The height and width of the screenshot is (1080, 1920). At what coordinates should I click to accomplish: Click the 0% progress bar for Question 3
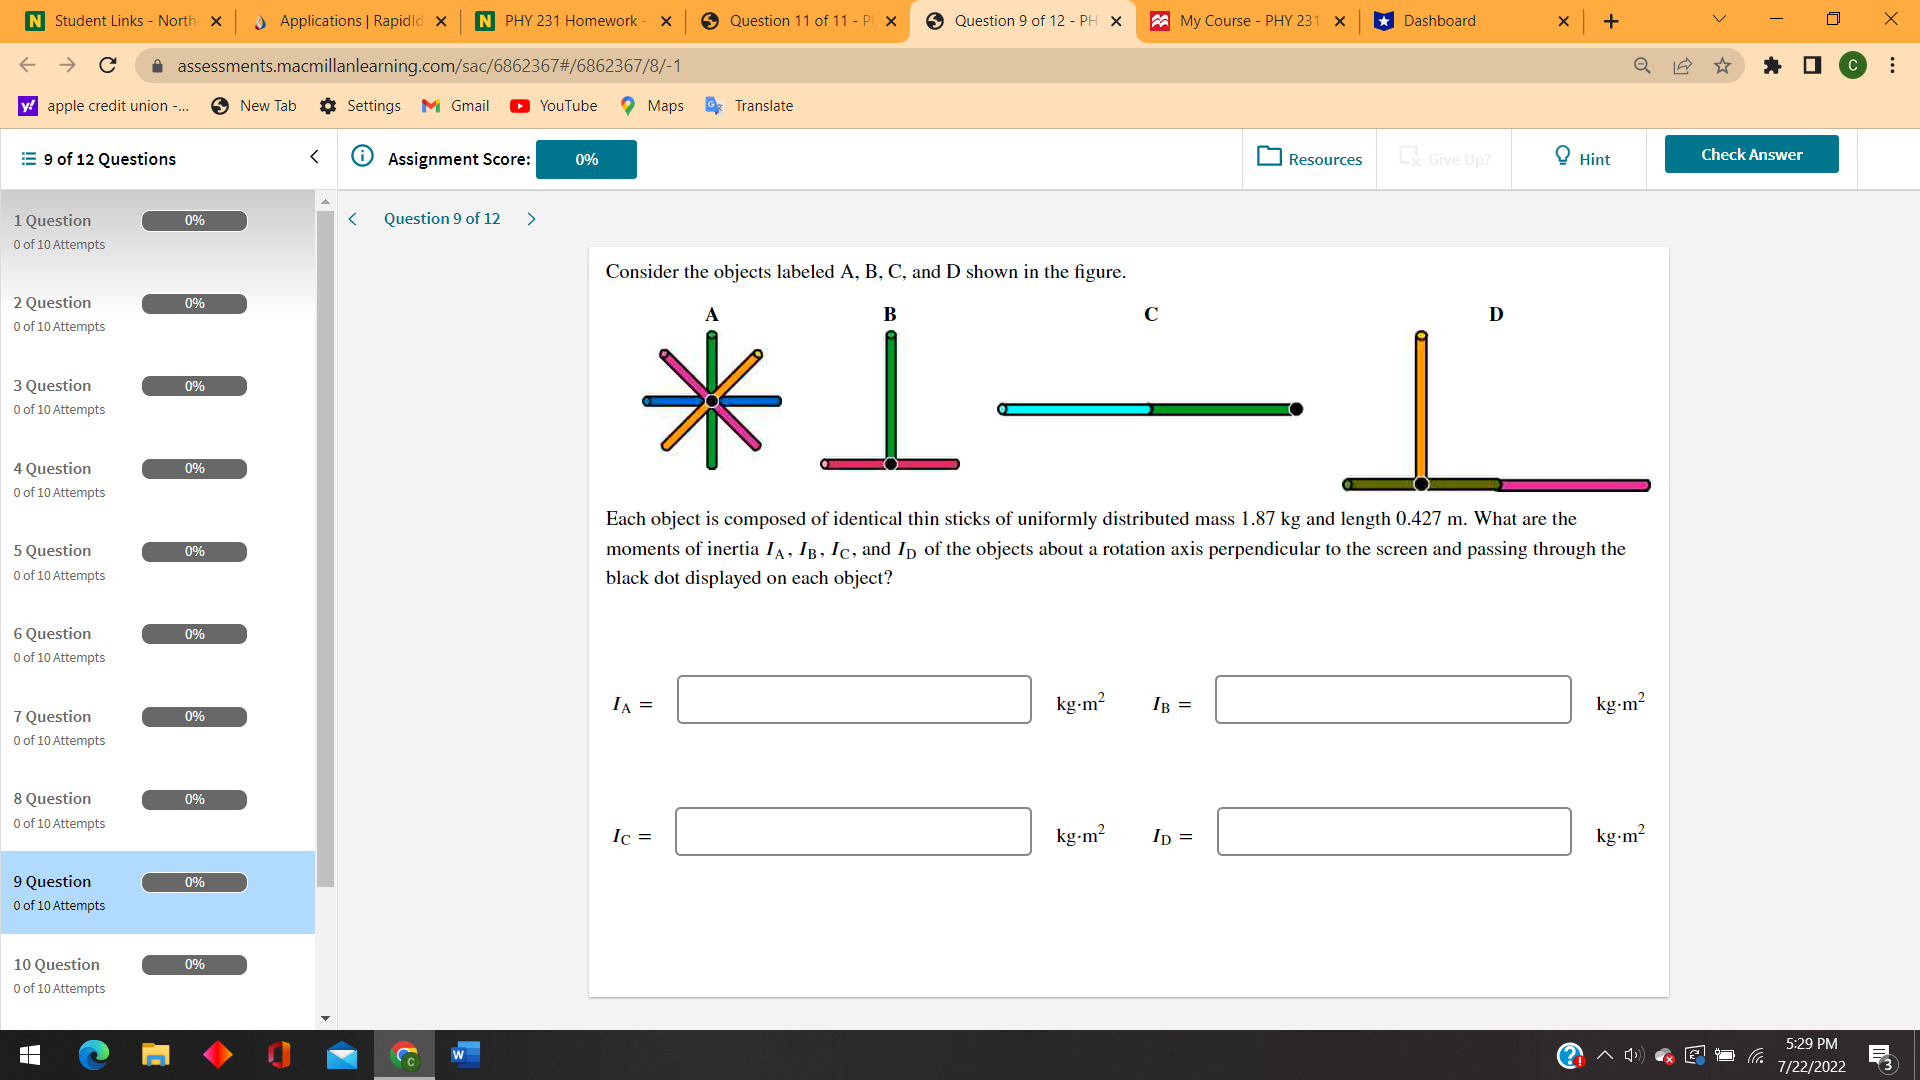click(x=194, y=385)
